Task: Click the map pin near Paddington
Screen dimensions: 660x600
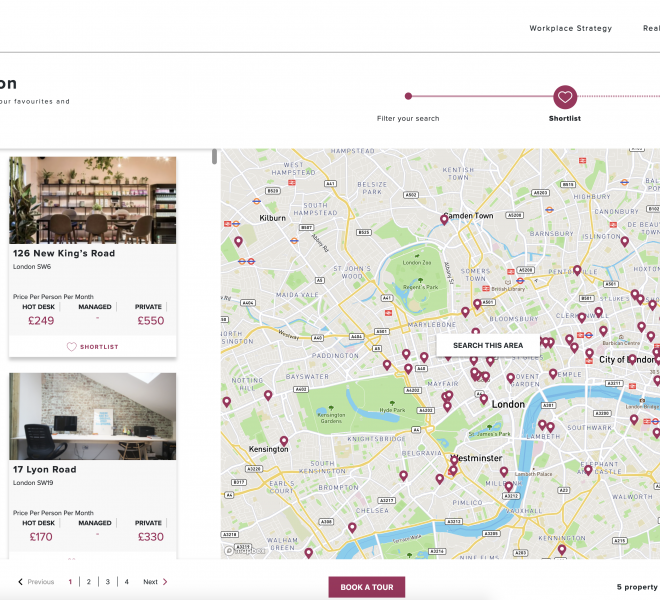Action: pos(387,365)
